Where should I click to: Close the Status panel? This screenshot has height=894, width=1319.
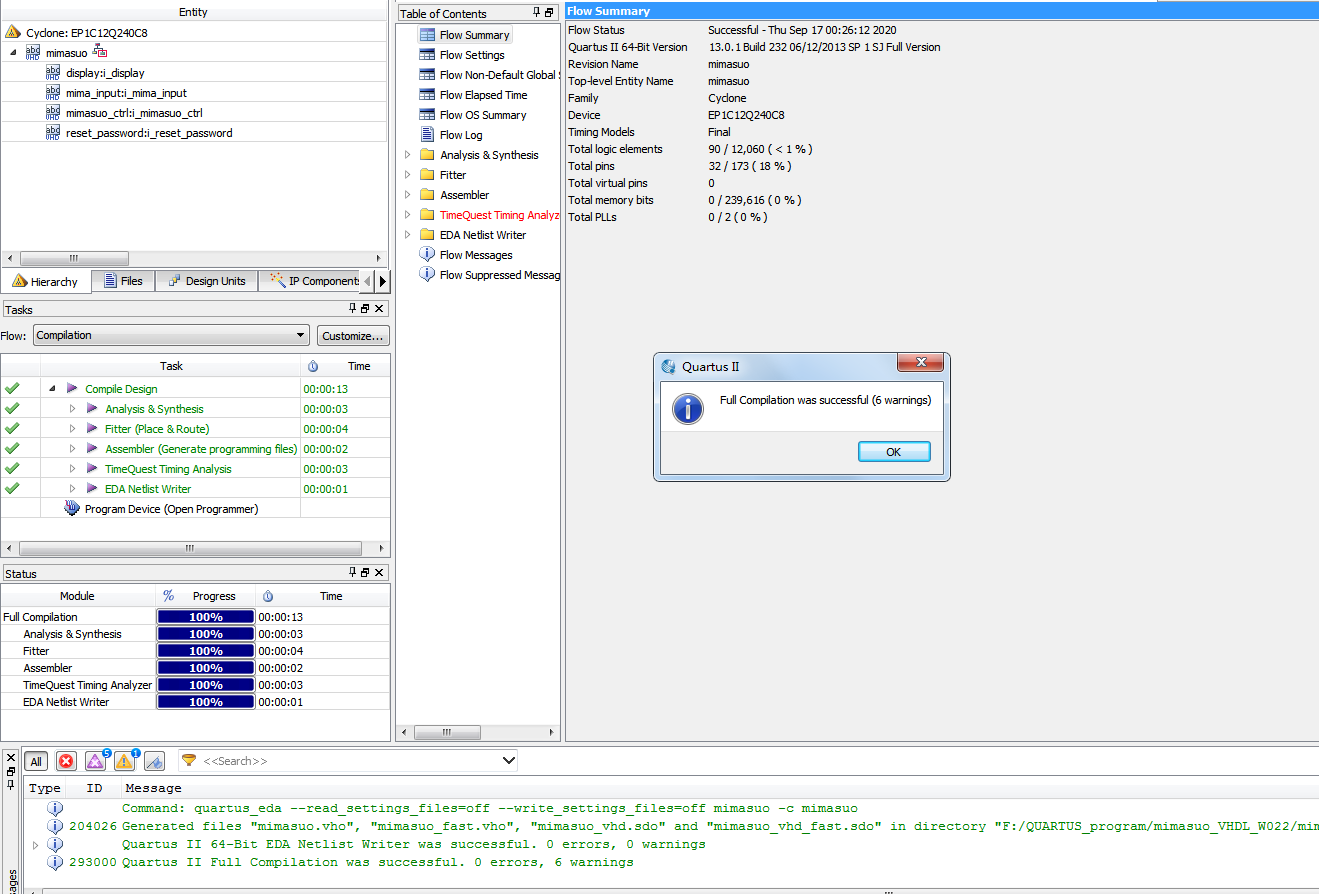pyautogui.click(x=379, y=573)
